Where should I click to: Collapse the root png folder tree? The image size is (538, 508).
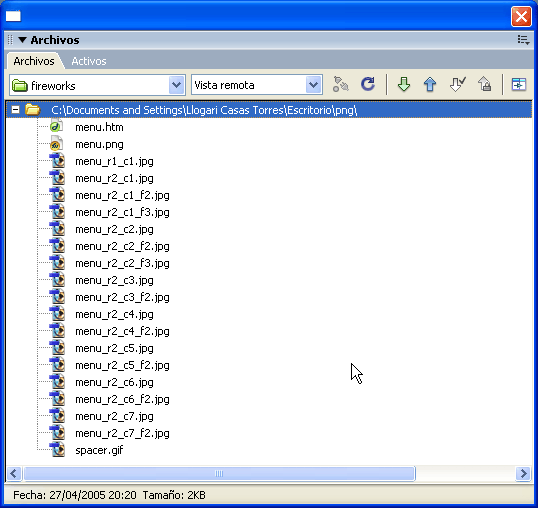pos(15,110)
